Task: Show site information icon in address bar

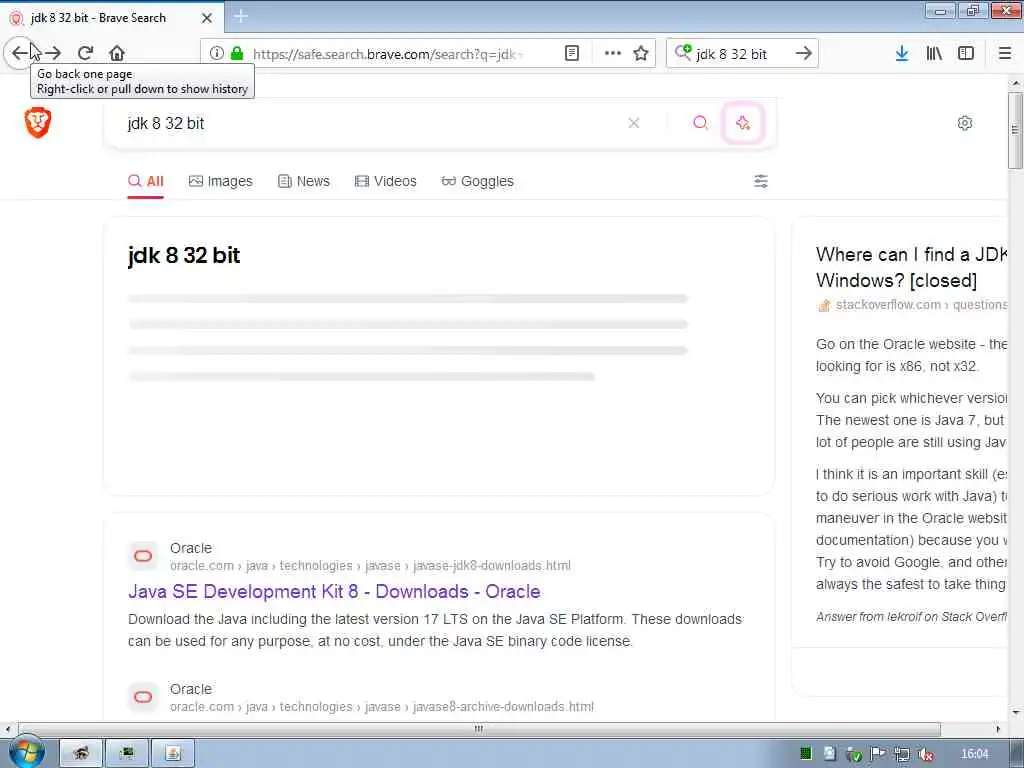Action: [x=217, y=53]
